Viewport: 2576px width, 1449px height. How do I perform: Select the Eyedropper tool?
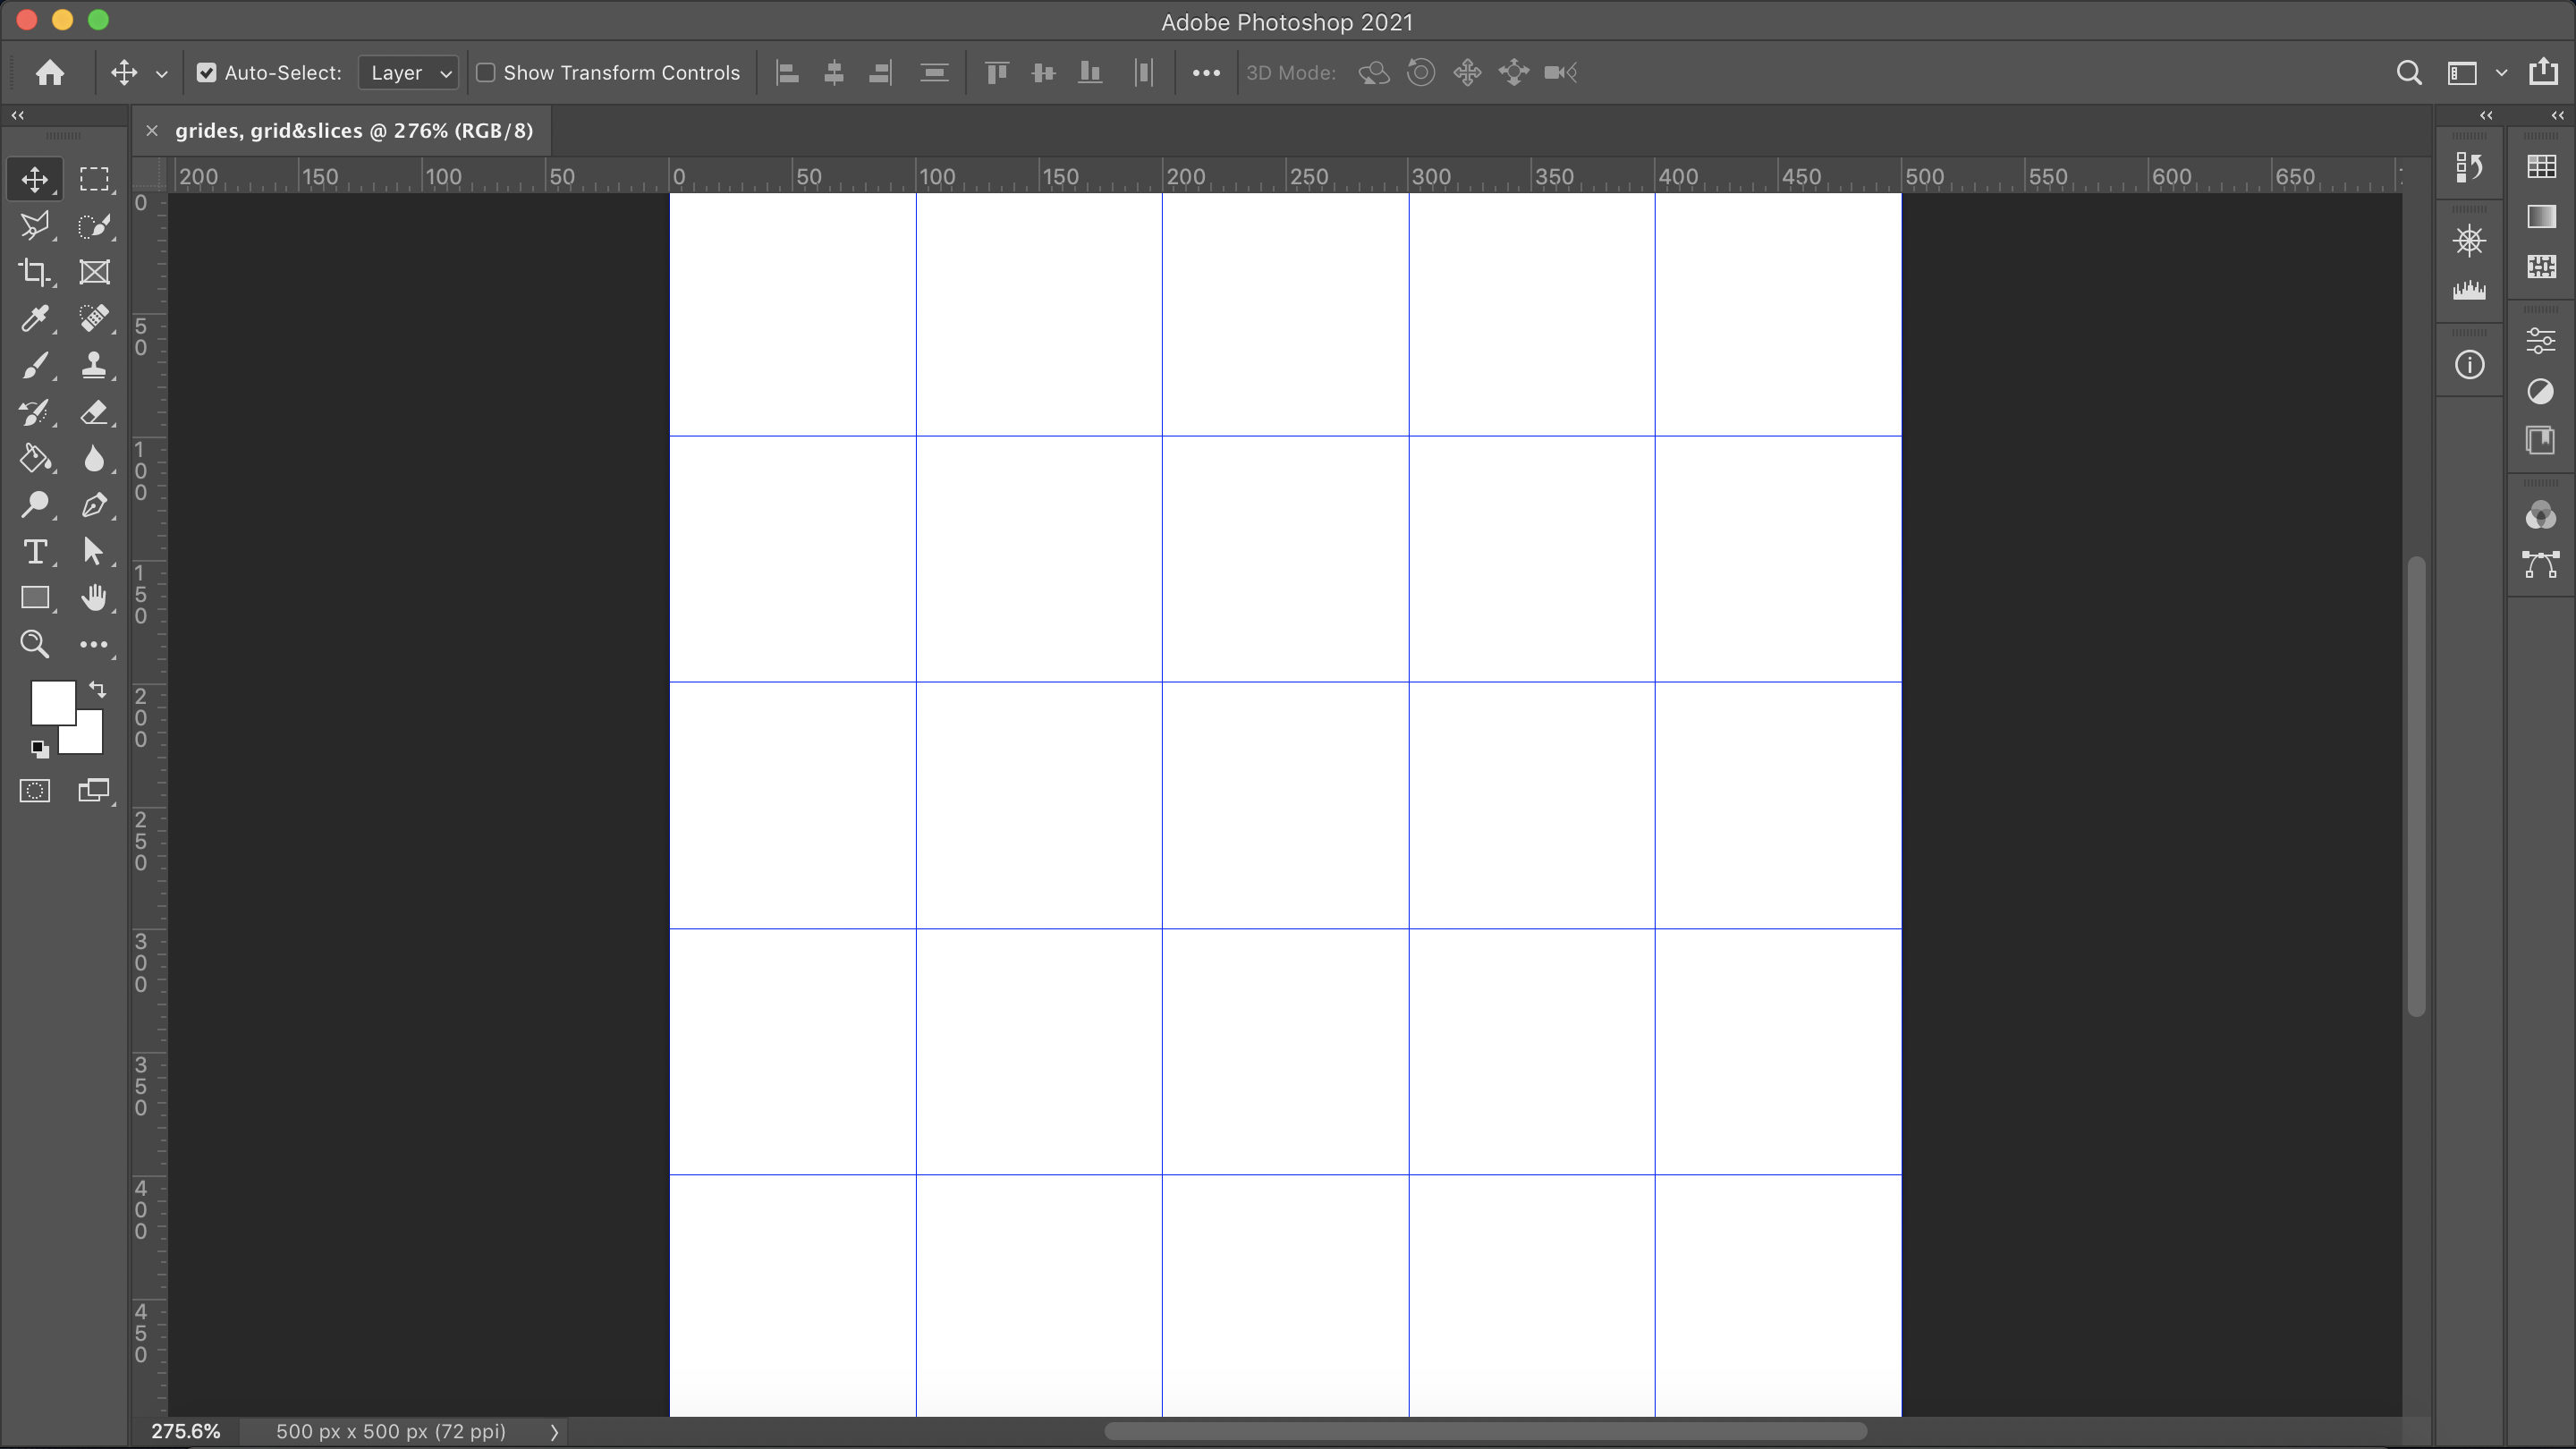coord(34,318)
